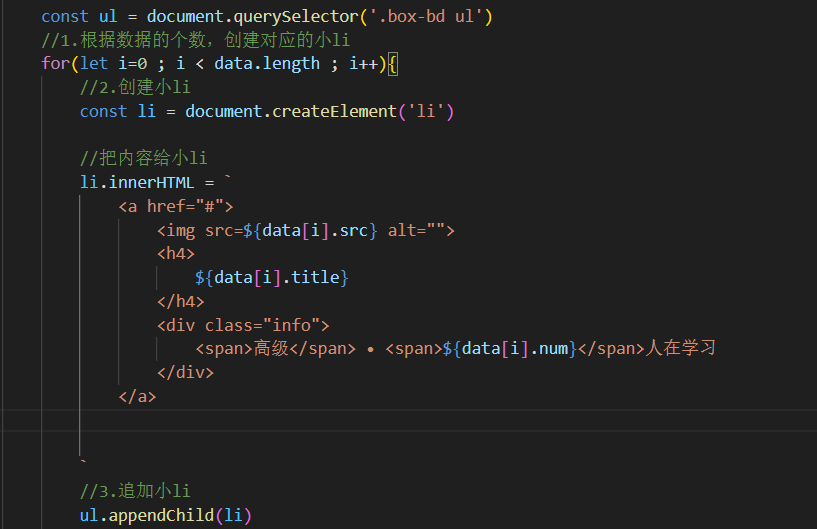Click the ${data[i].num} expression

point(510,349)
